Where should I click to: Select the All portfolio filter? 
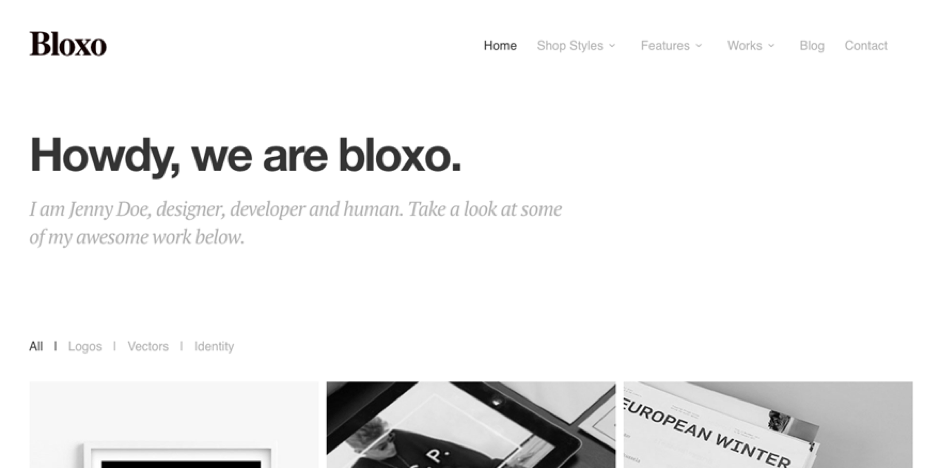pos(36,346)
